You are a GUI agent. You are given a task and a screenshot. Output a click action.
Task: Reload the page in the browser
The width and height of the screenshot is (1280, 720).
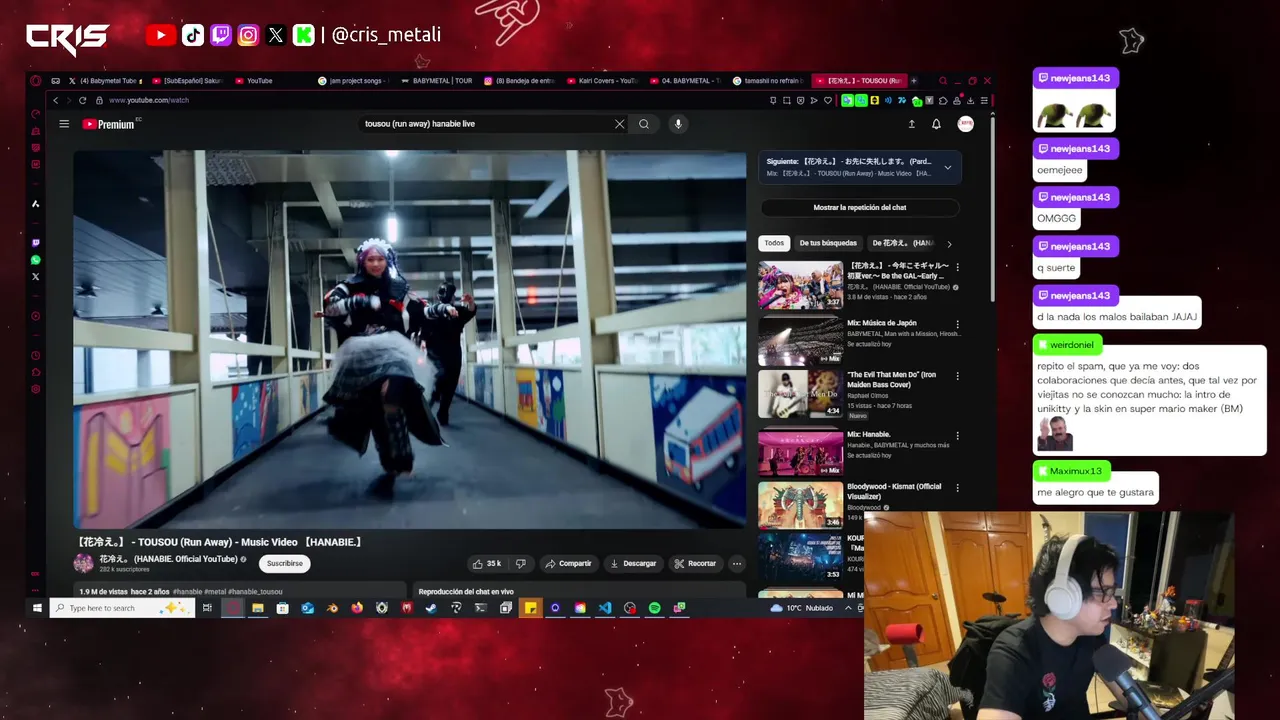pos(82,100)
